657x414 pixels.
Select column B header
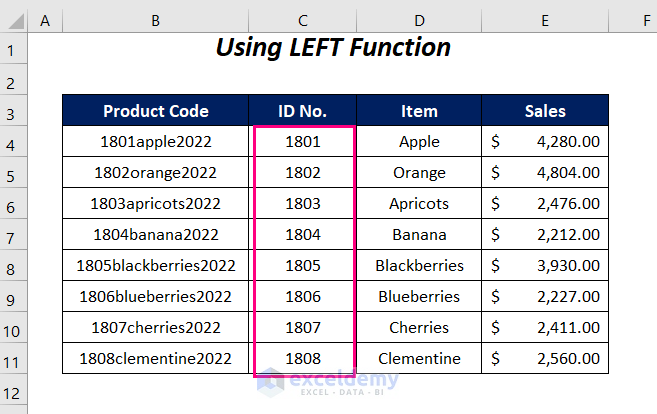pos(155,19)
